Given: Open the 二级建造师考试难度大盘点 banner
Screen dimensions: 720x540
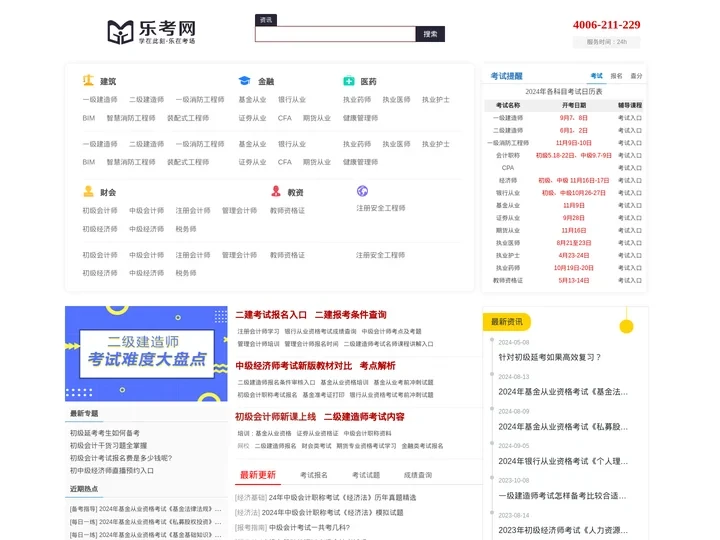Looking at the screenshot, I should [146, 354].
